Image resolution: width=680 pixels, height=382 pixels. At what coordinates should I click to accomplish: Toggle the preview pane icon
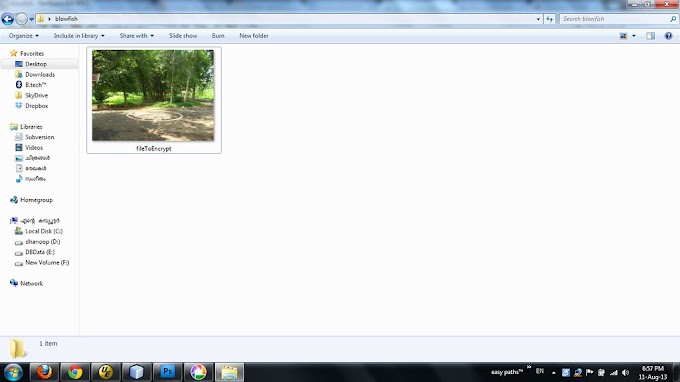pos(651,36)
